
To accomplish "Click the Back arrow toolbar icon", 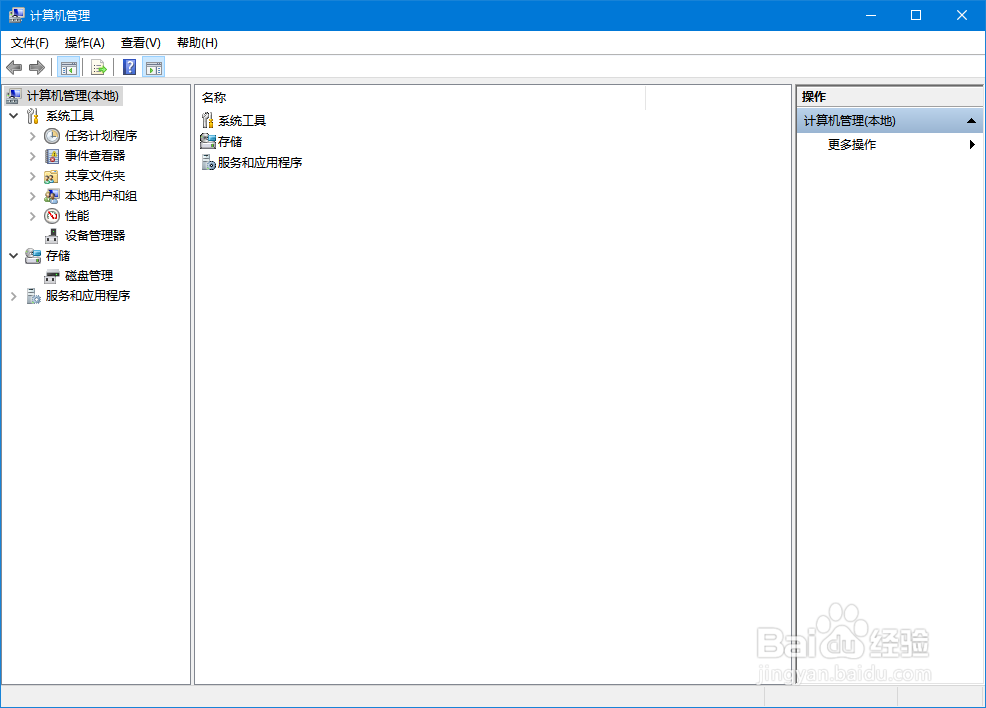I will coord(14,67).
